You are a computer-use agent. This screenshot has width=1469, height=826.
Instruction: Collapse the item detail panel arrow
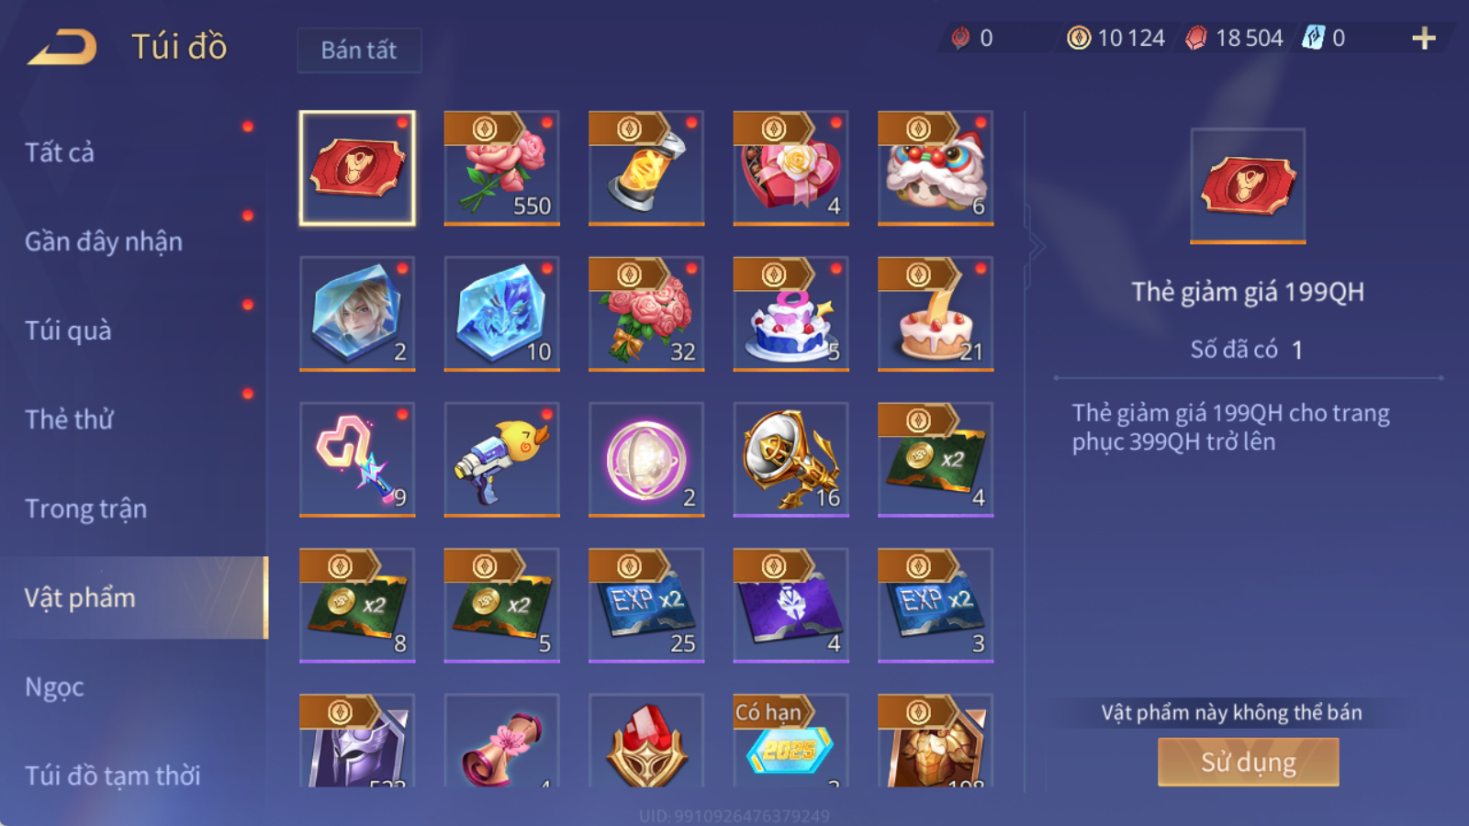[x=1036, y=246]
